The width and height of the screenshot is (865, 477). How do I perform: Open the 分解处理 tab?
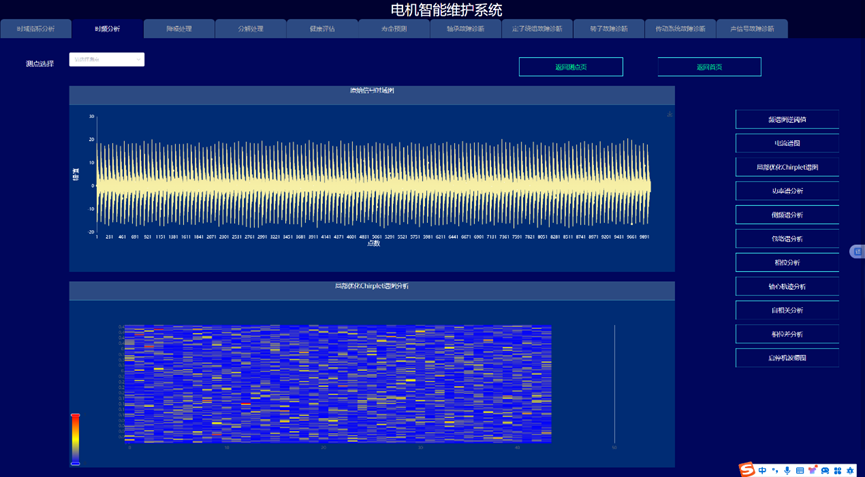[x=251, y=29]
